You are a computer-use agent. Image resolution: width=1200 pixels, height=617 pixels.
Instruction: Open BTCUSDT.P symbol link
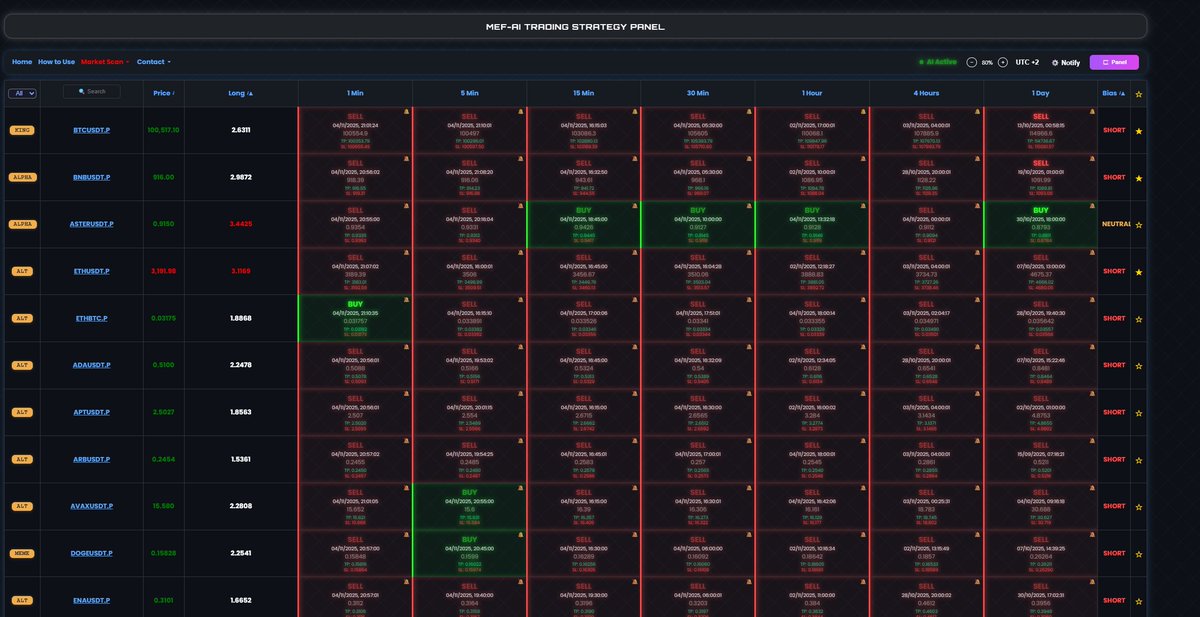coord(91,131)
